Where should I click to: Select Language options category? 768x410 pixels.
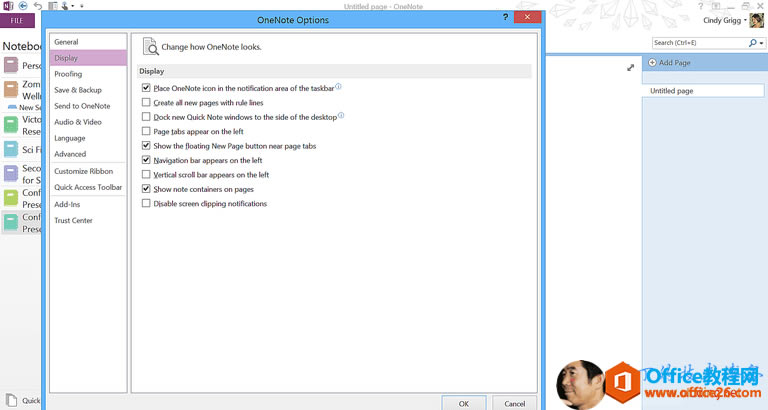[88, 138]
